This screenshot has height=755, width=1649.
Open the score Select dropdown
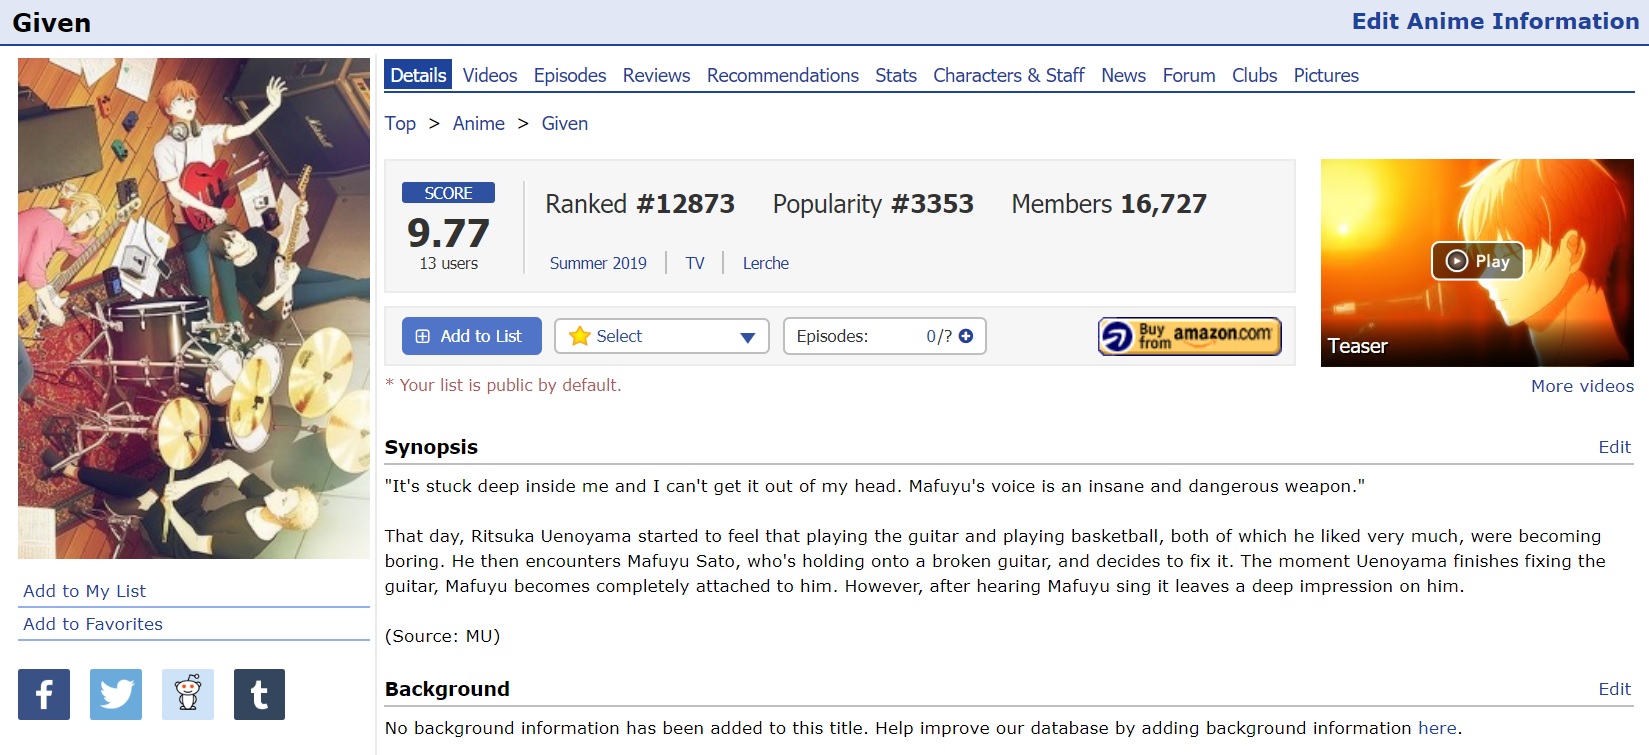click(661, 336)
